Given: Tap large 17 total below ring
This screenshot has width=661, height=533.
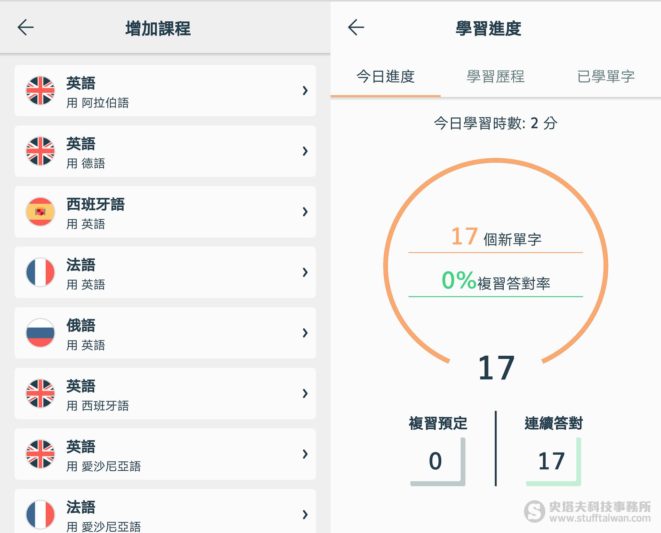Looking at the screenshot, I should [496, 368].
